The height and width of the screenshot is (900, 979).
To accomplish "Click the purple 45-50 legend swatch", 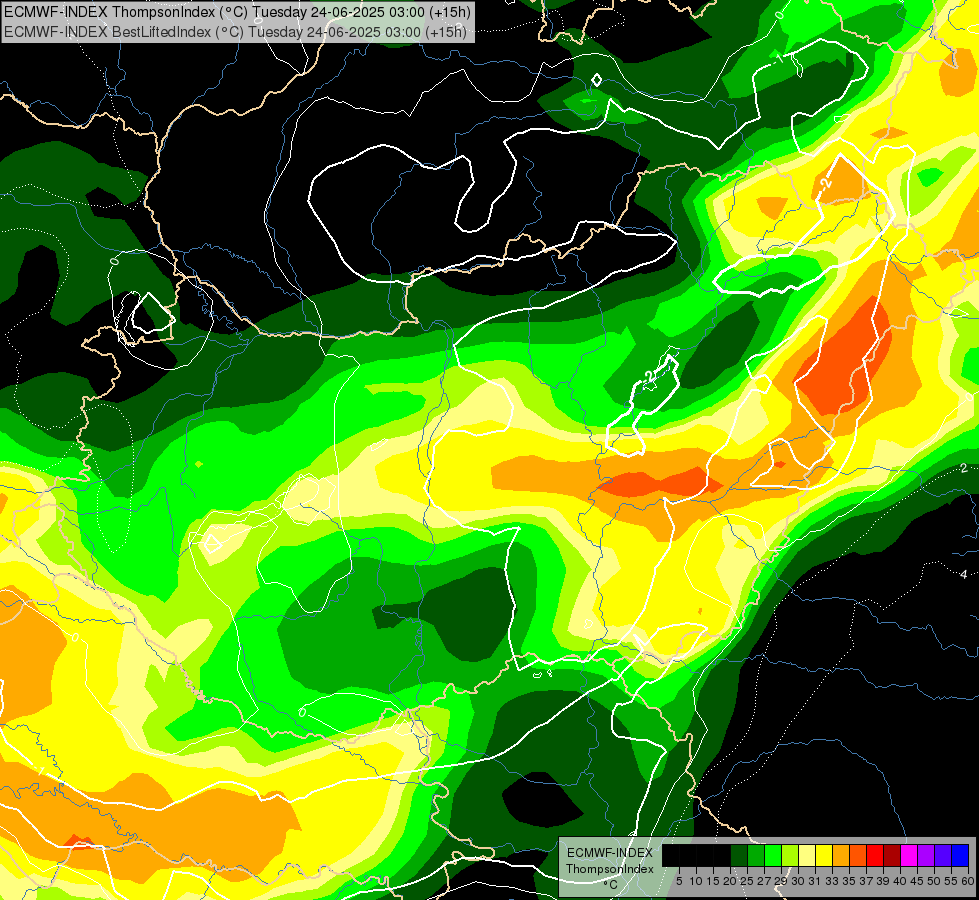I will click(927, 855).
